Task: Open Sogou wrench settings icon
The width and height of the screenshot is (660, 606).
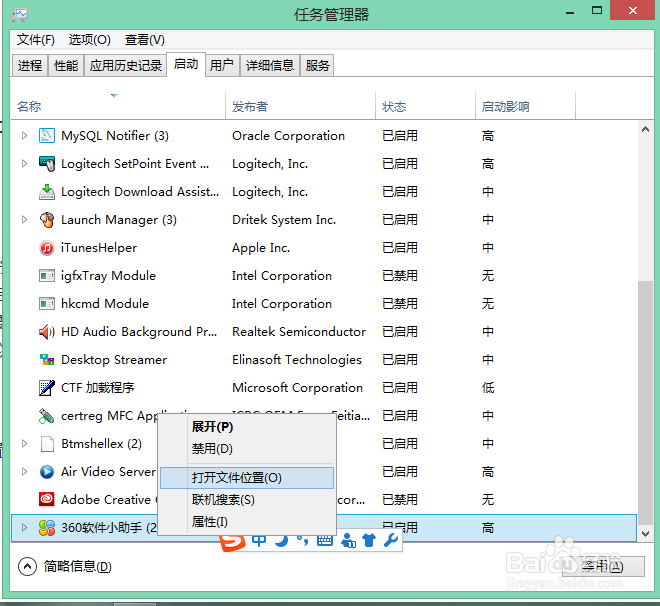Action: click(391, 540)
